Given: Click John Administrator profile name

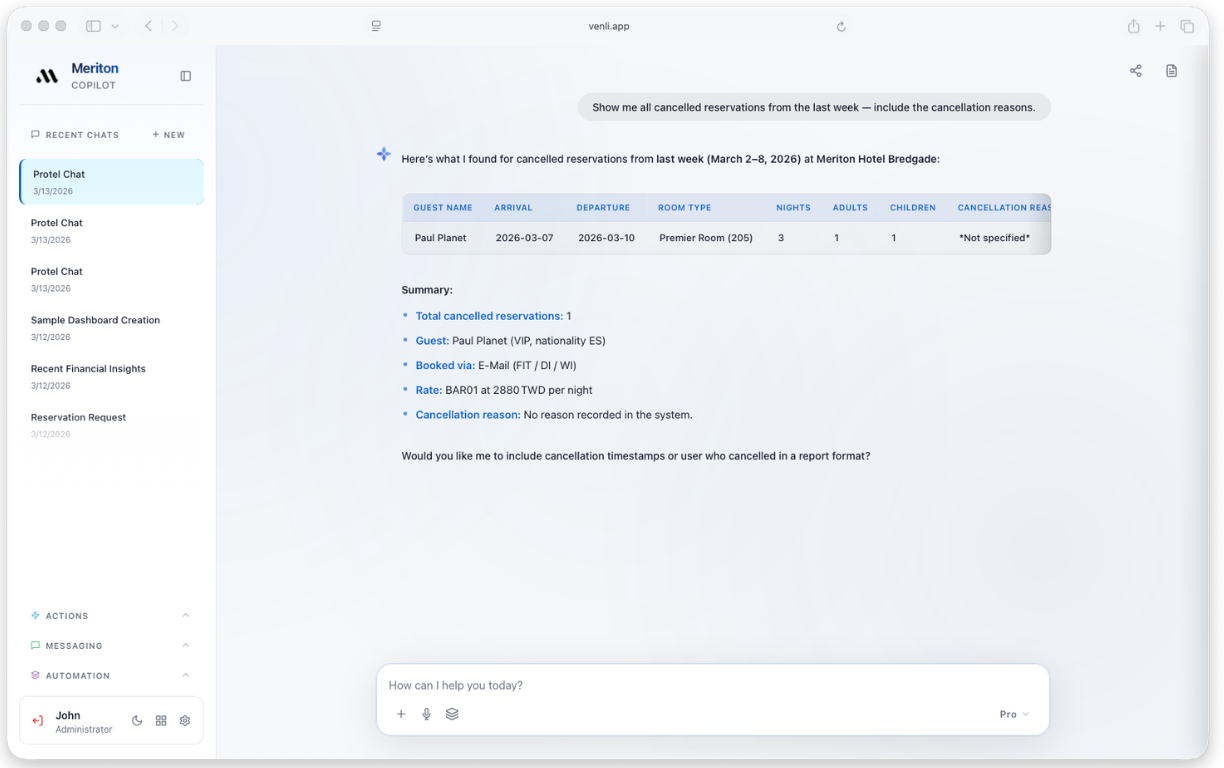Looking at the screenshot, I should click(83, 722).
